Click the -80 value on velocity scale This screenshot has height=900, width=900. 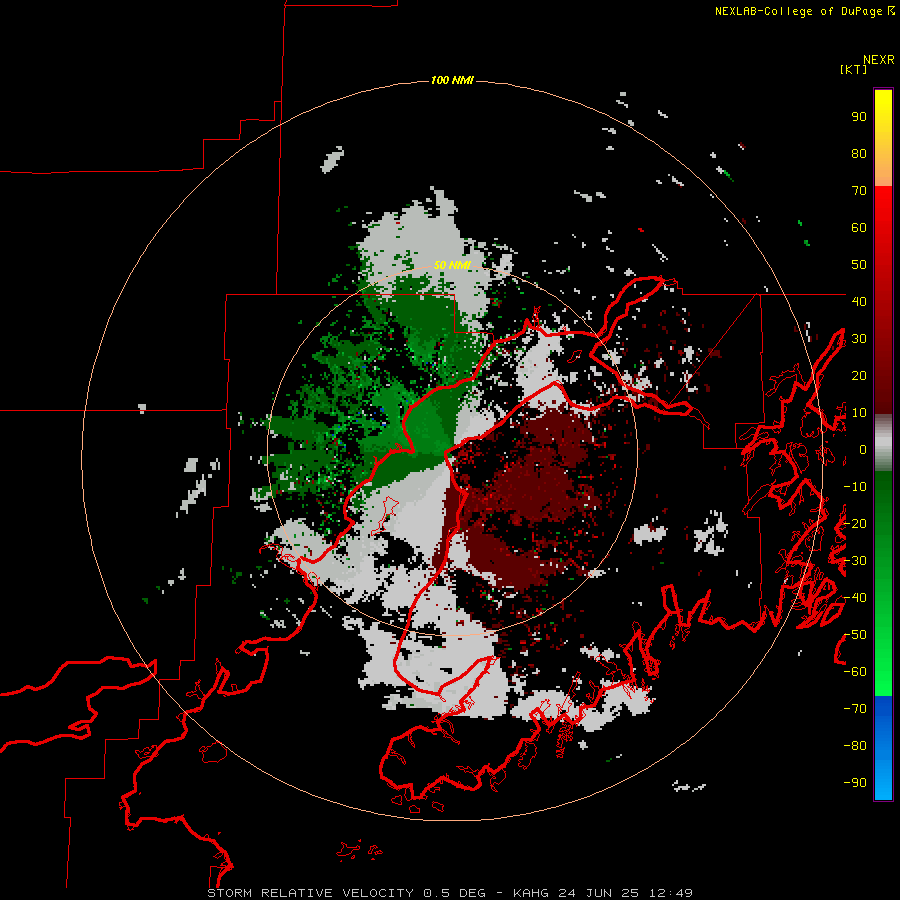click(855, 746)
